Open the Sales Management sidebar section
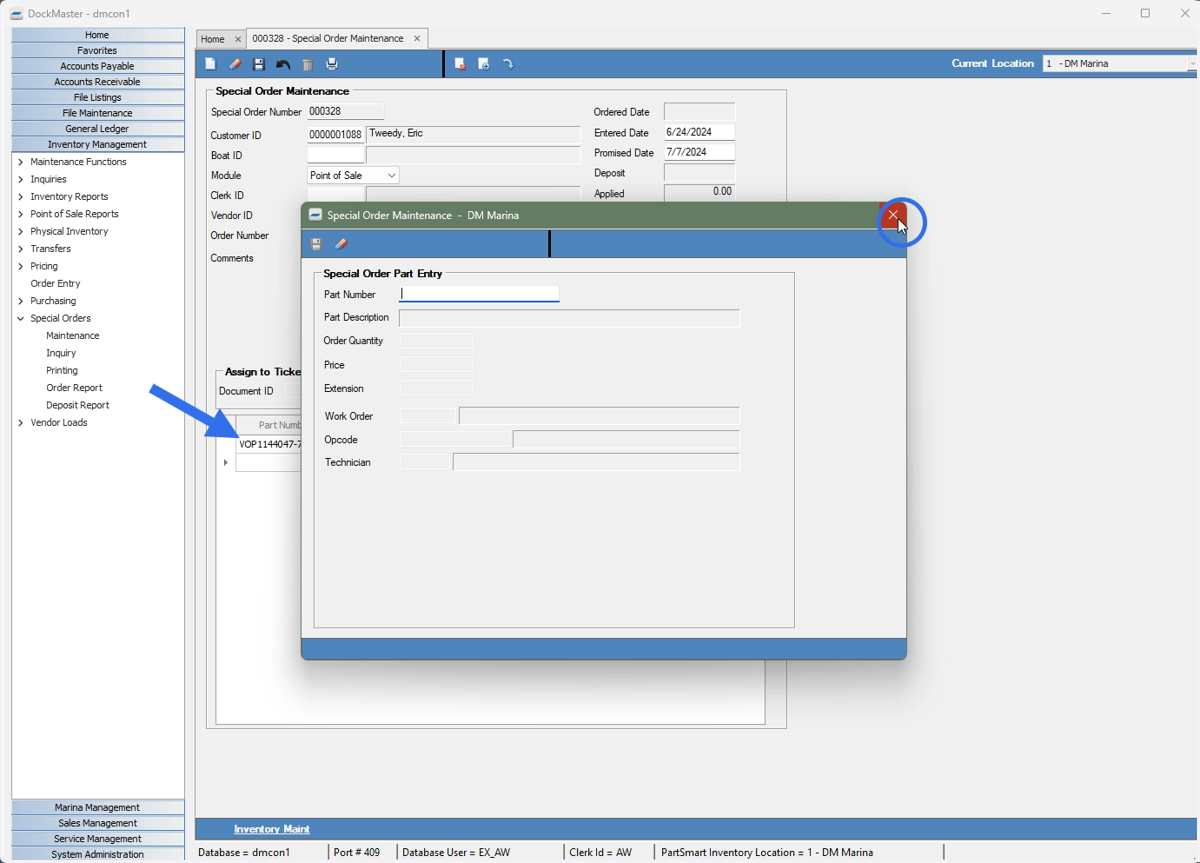The image size is (1200, 863). (98, 823)
